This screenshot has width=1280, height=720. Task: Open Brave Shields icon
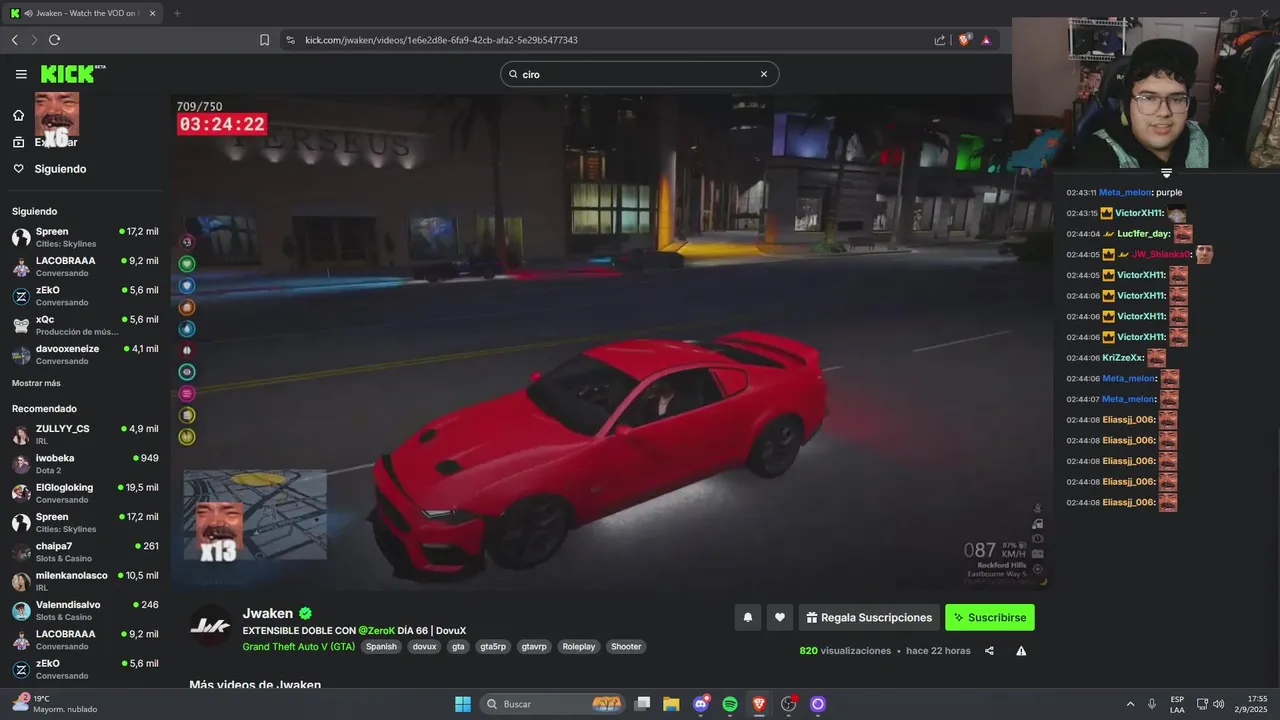pyautogui.click(x=965, y=40)
